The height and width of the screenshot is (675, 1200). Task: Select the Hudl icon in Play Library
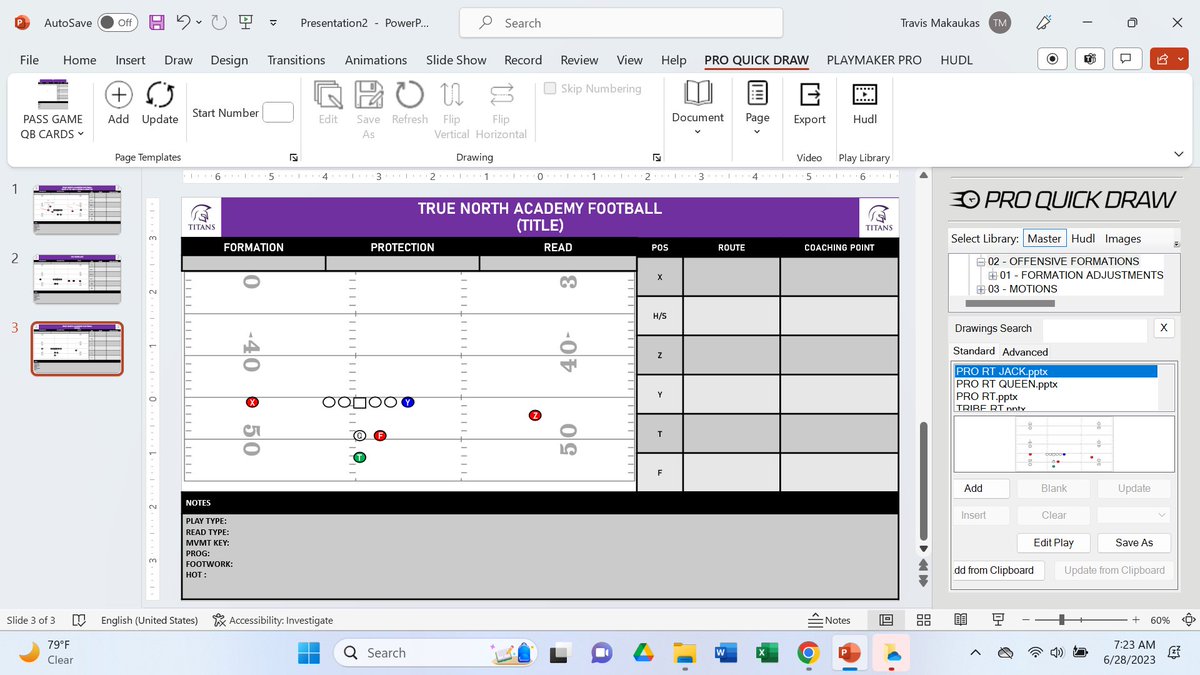[863, 100]
